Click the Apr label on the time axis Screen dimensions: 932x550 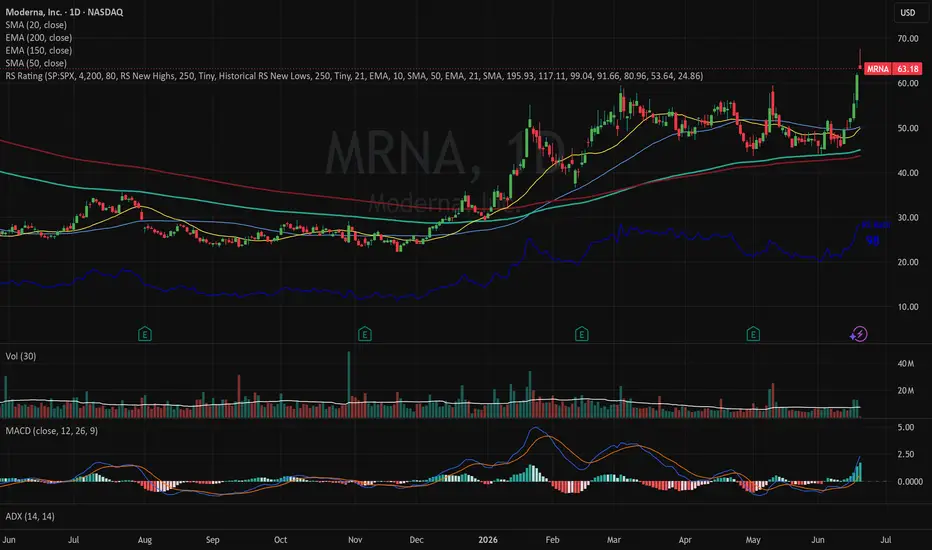pos(685,540)
